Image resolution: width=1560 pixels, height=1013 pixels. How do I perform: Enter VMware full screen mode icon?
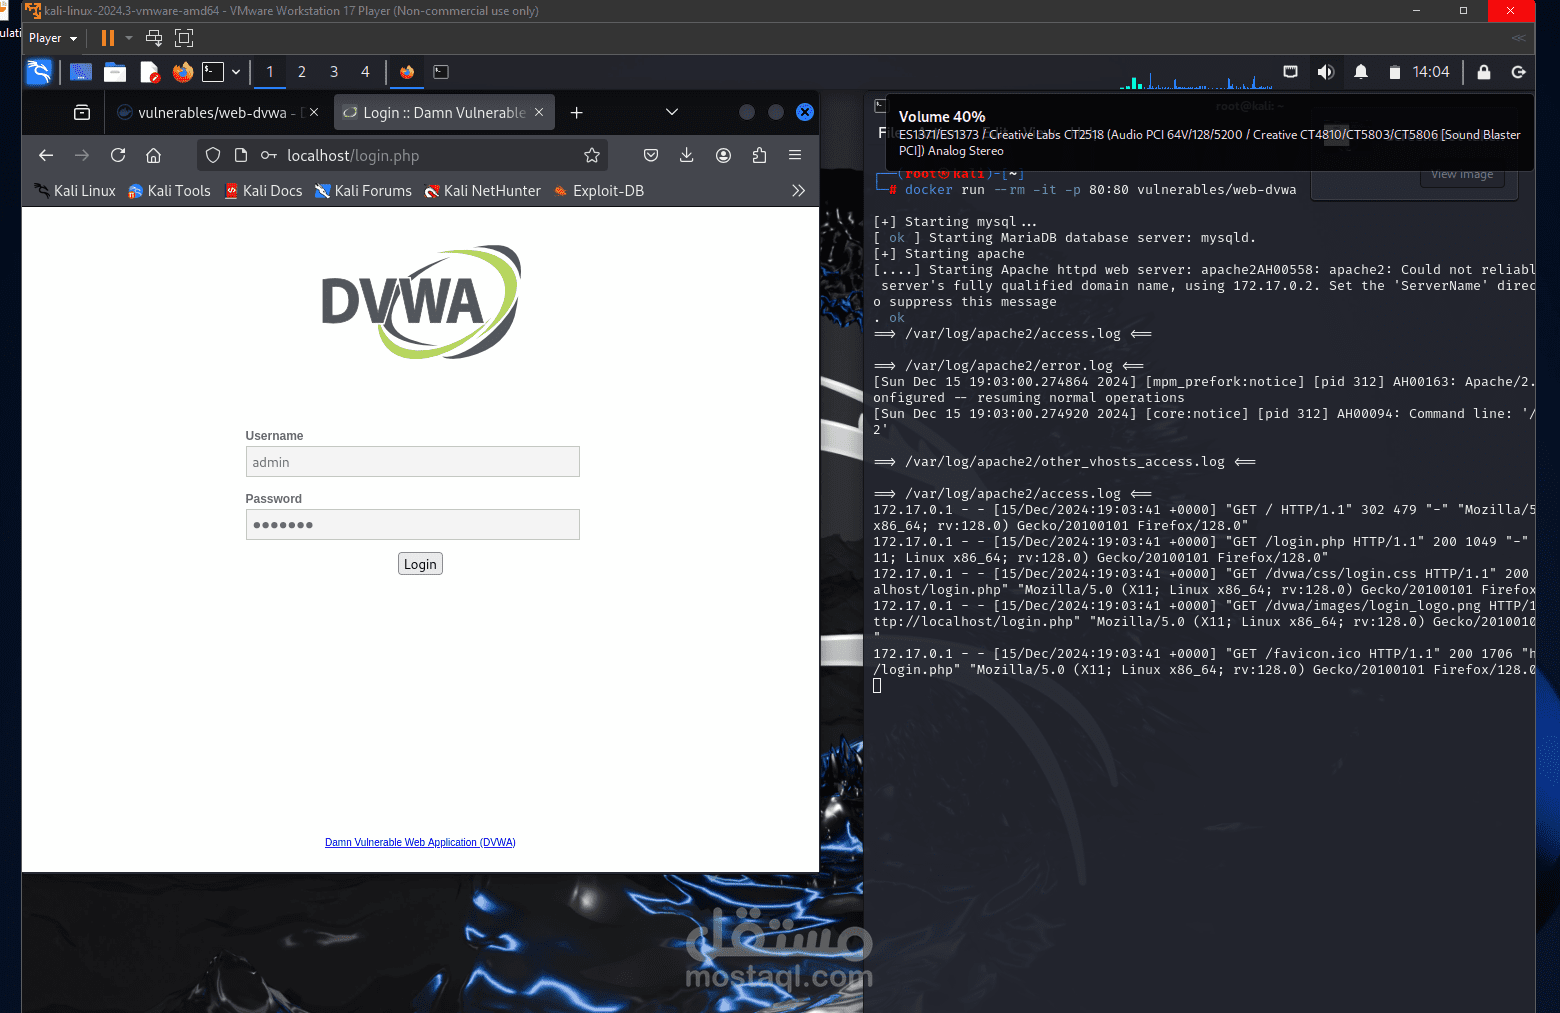coord(184,38)
